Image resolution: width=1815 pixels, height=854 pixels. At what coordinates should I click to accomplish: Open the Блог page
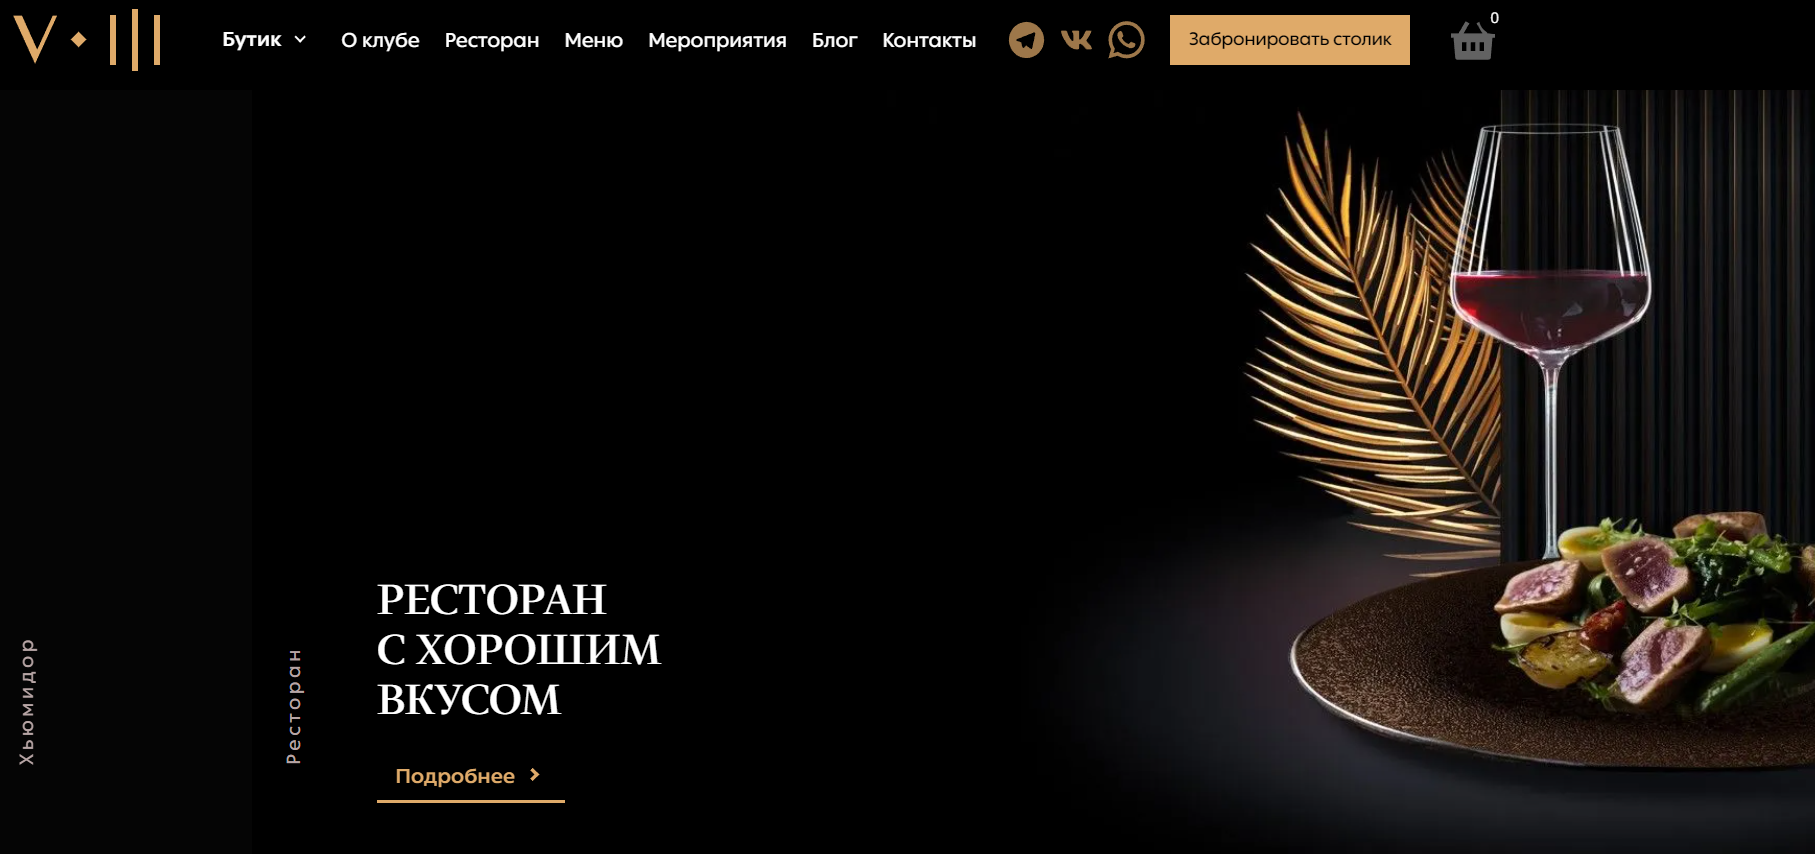pos(834,40)
